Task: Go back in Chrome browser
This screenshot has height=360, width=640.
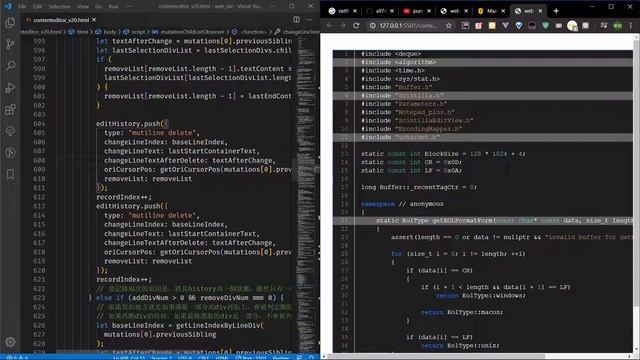Action: coord(329,25)
